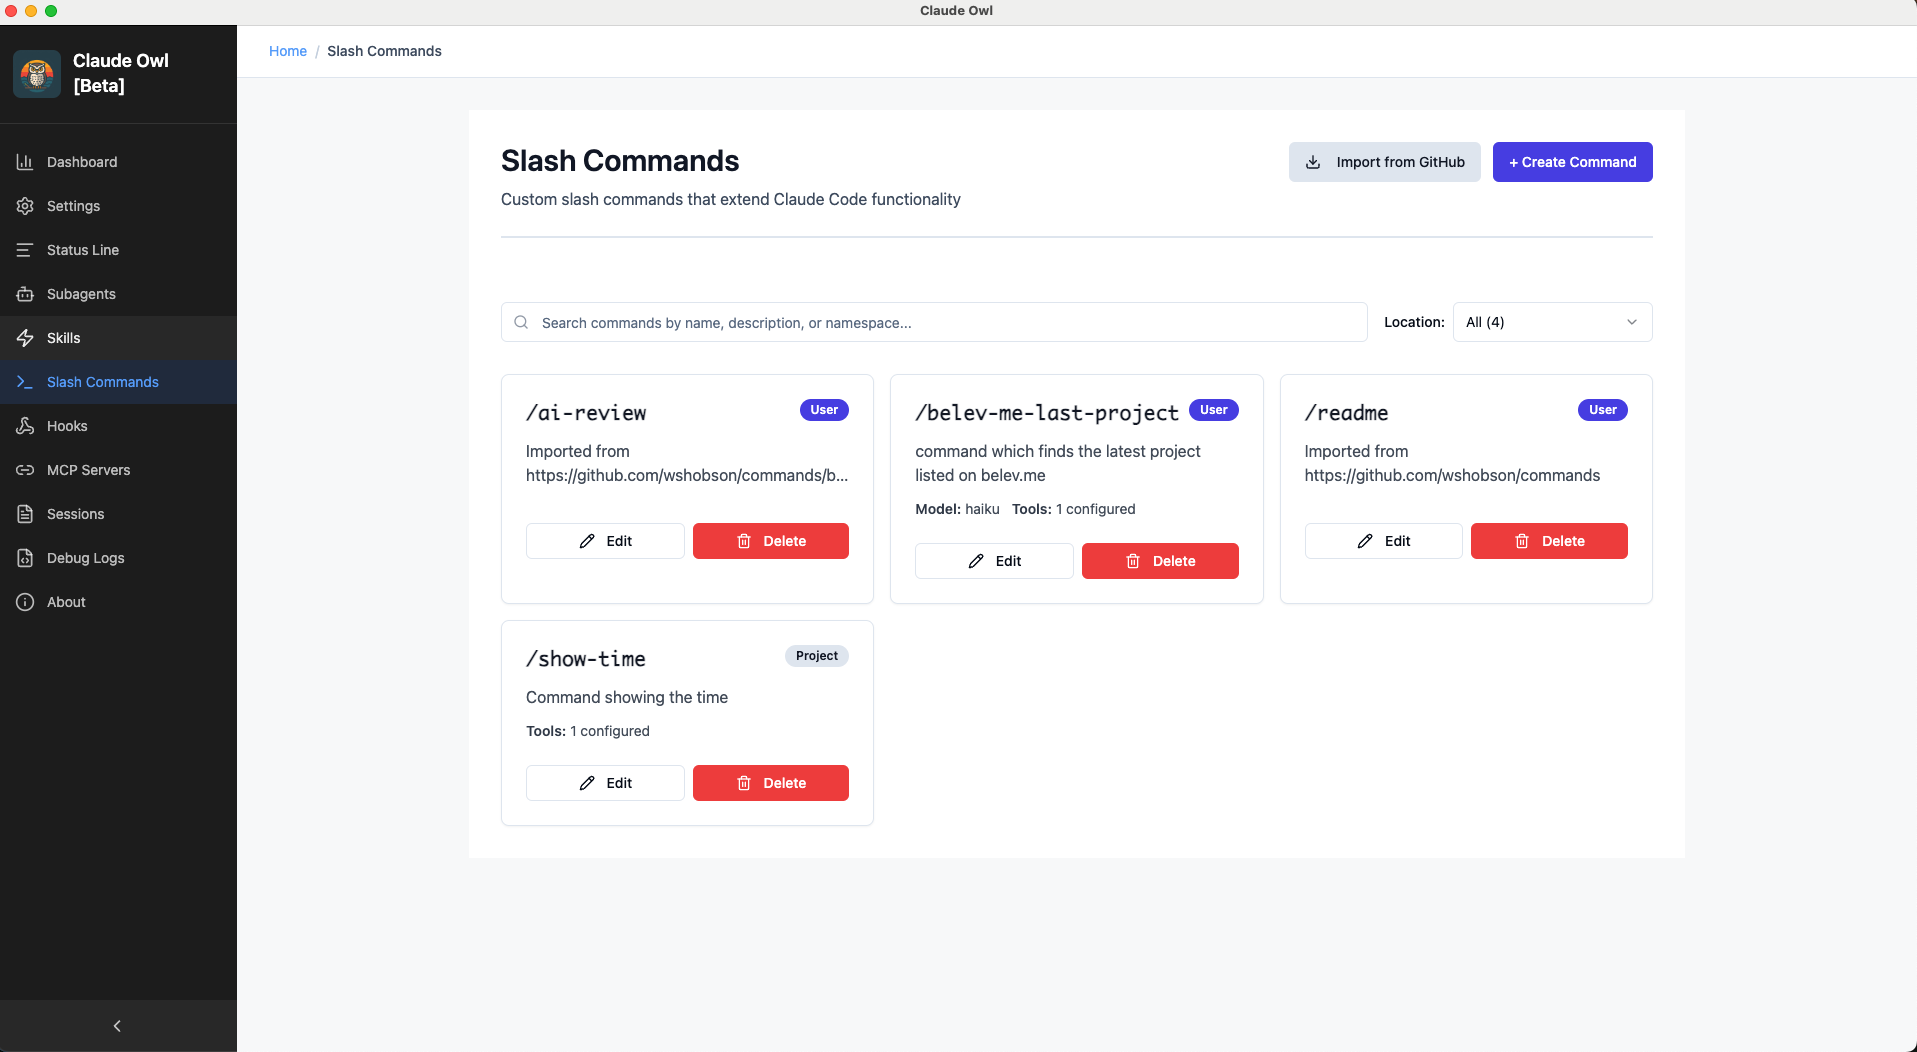The image size is (1917, 1052).
Task: Navigate to Subagents
Action: click(118, 294)
